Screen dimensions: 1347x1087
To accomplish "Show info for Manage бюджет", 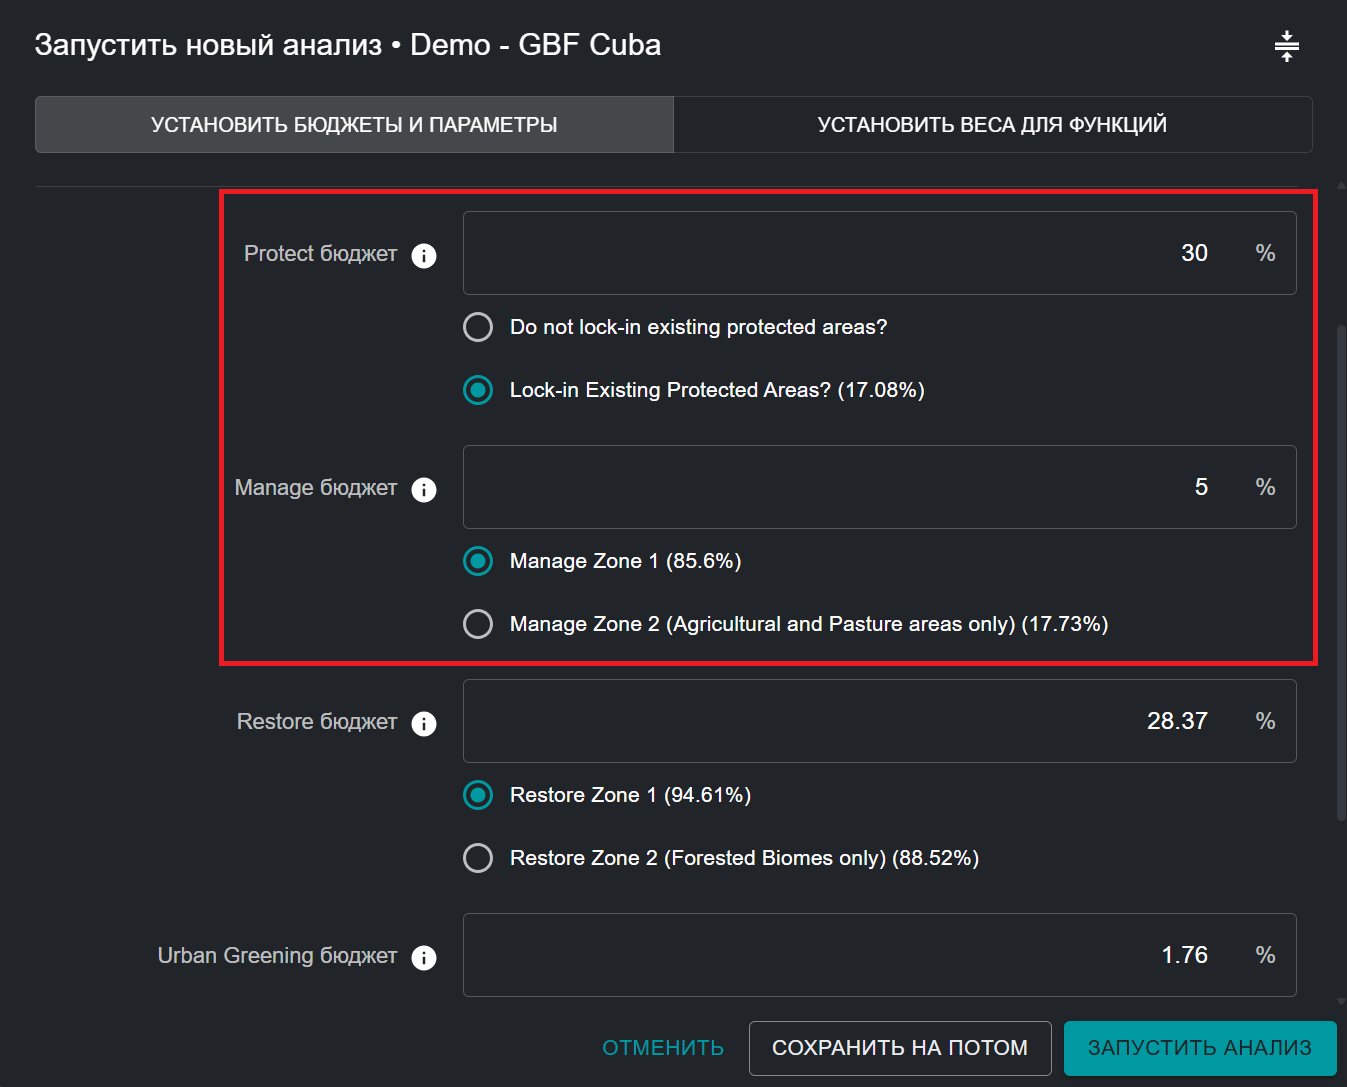I will click(424, 489).
